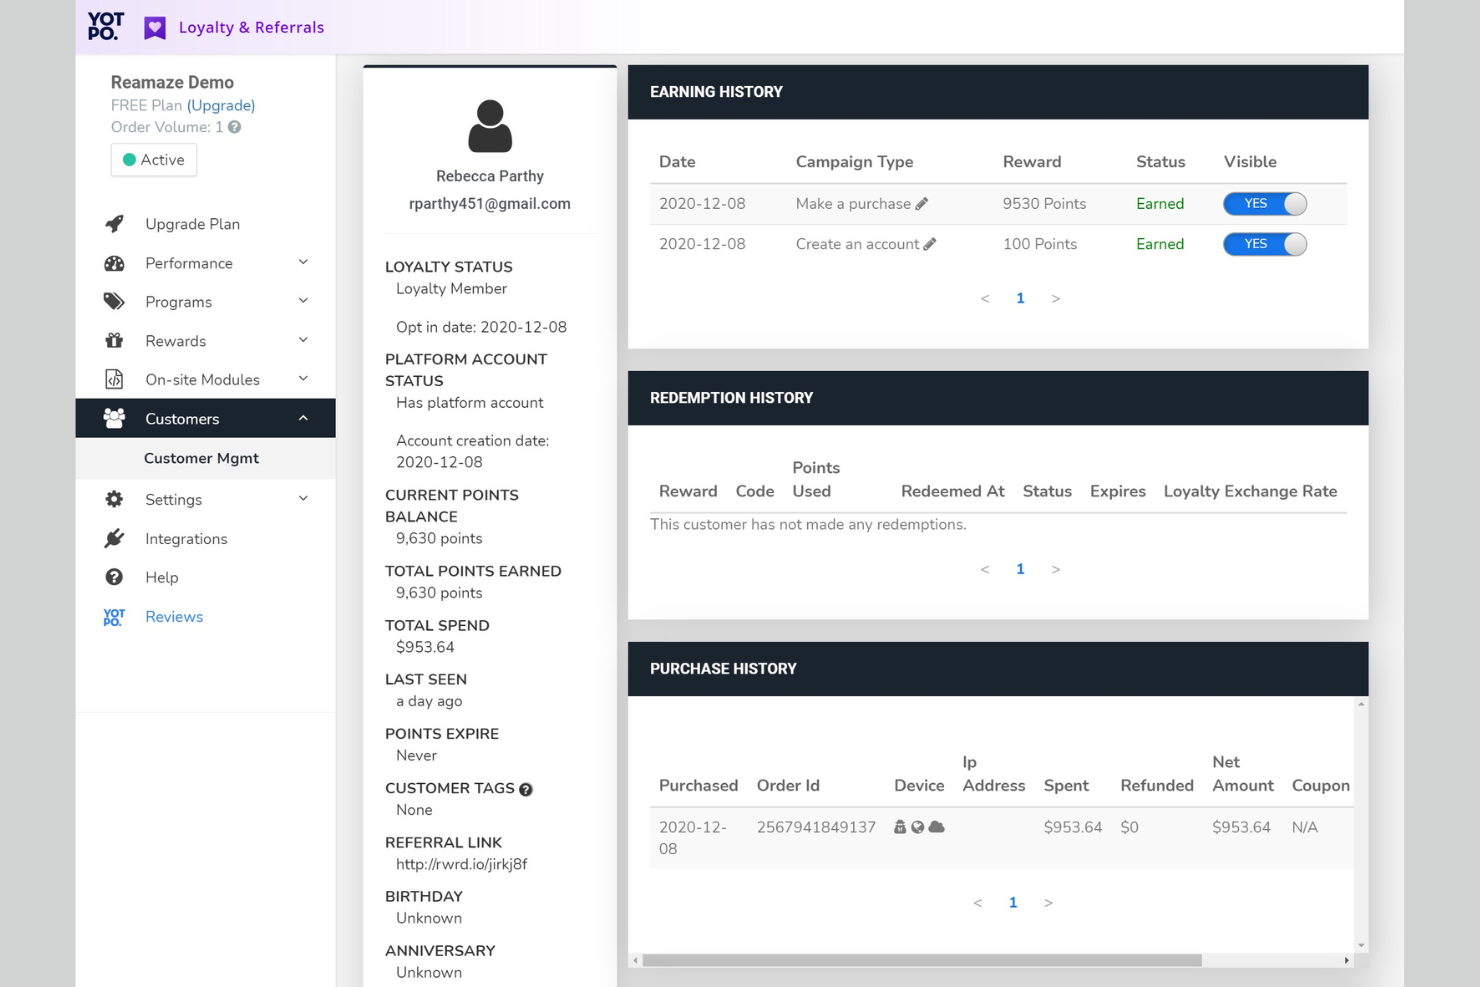The height and width of the screenshot is (987, 1480).
Task: Click Rebecca Parthy's avatar icon
Action: [490, 126]
